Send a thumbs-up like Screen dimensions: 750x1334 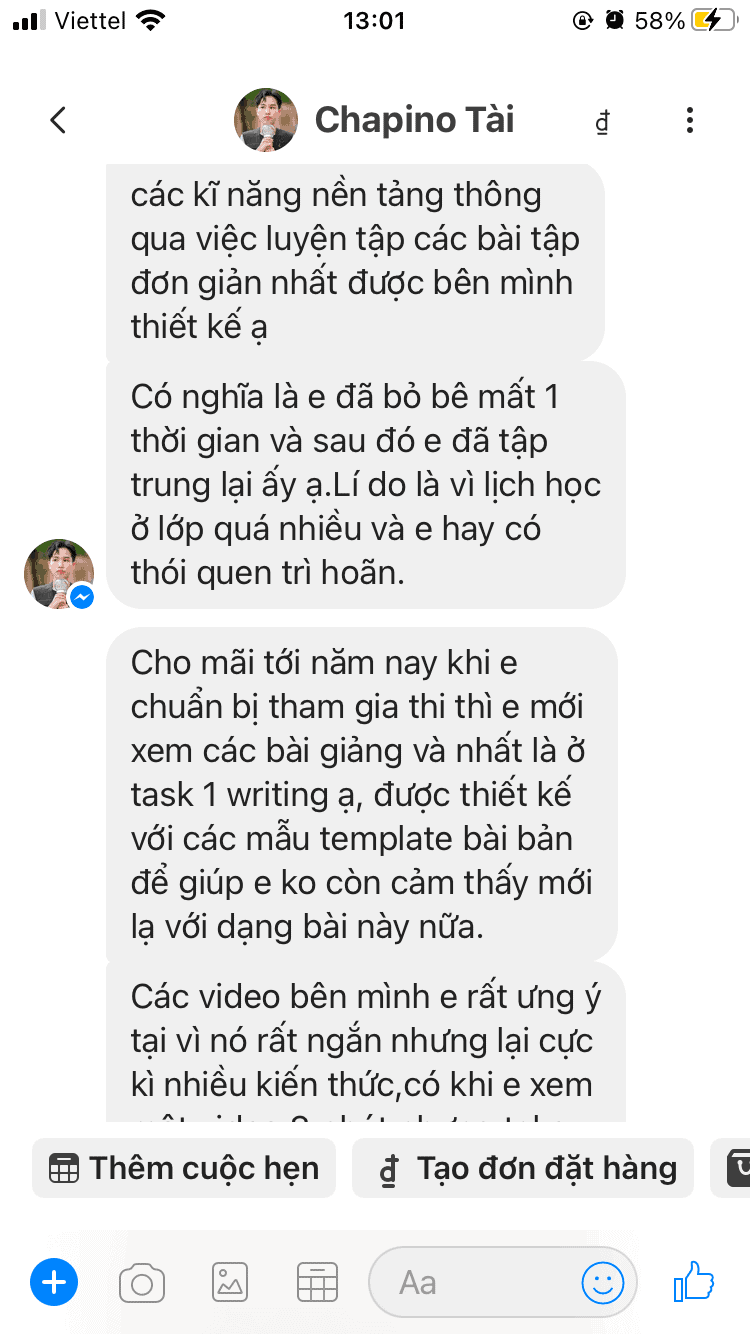coord(694,1281)
